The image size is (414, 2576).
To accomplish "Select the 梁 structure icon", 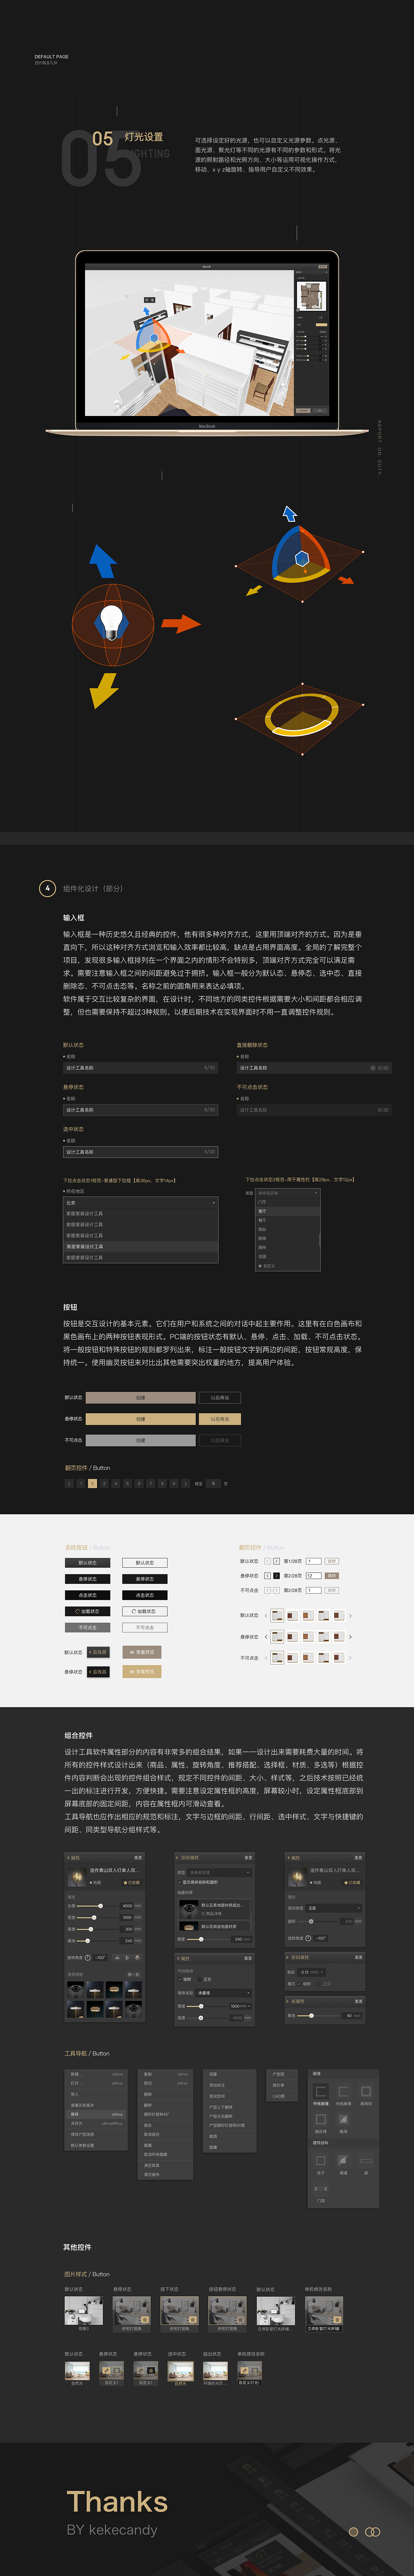I will pyautogui.click(x=366, y=2161).
